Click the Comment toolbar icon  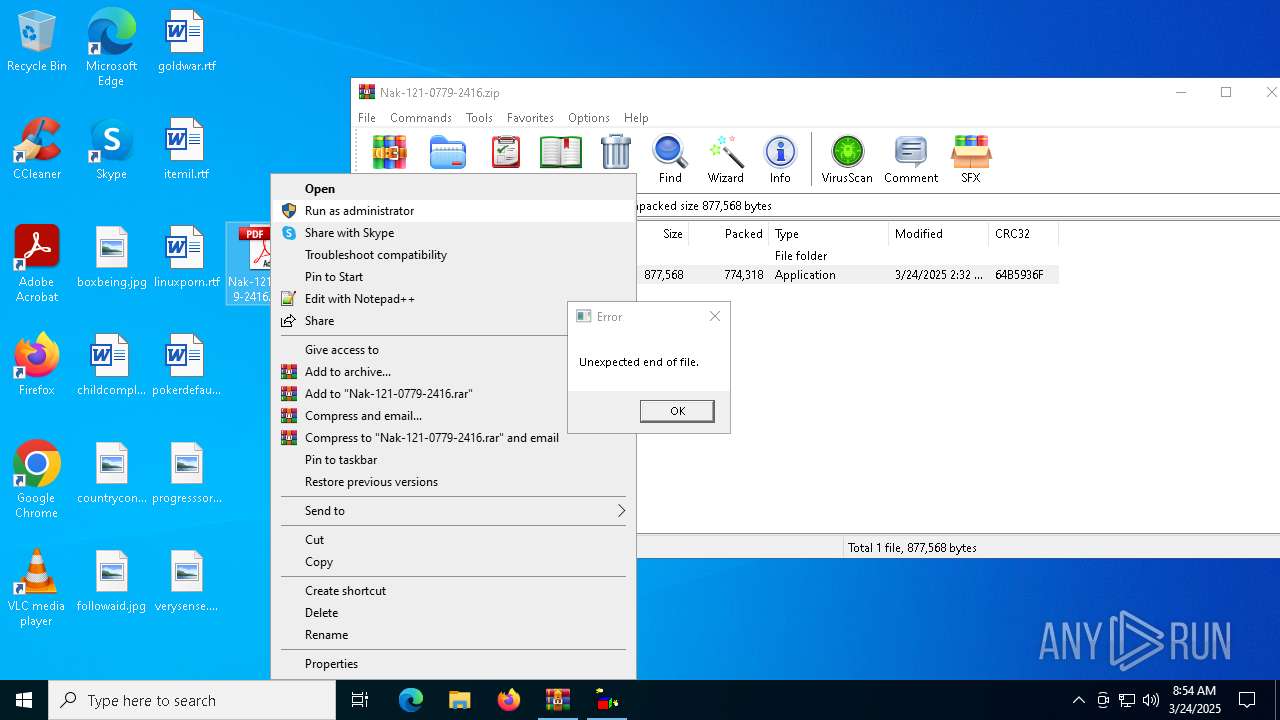click(910, 160)
